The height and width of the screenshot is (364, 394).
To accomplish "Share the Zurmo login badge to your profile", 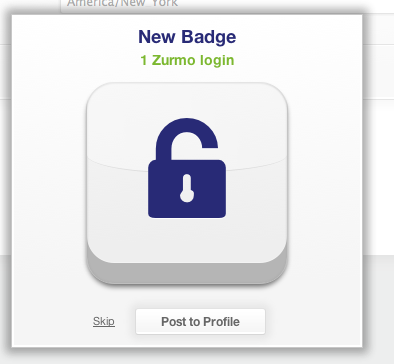I will [200, 321].
